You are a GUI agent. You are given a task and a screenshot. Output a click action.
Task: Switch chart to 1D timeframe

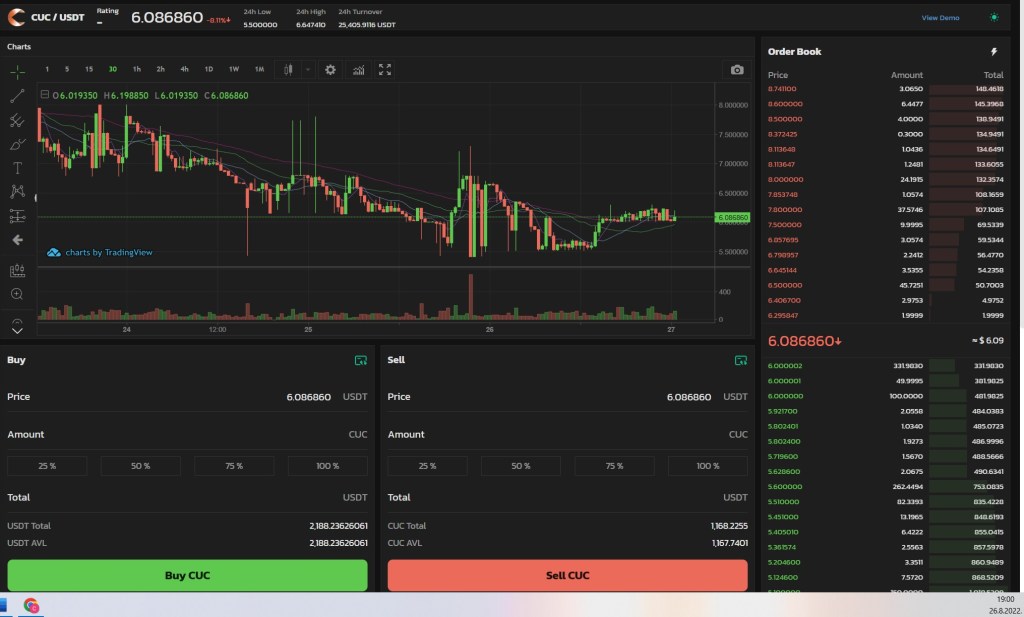209,70
